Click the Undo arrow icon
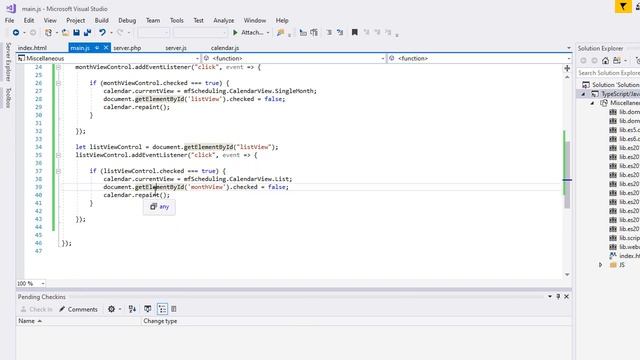This screenshot has height=360, width=640. [x=102, y=32]
